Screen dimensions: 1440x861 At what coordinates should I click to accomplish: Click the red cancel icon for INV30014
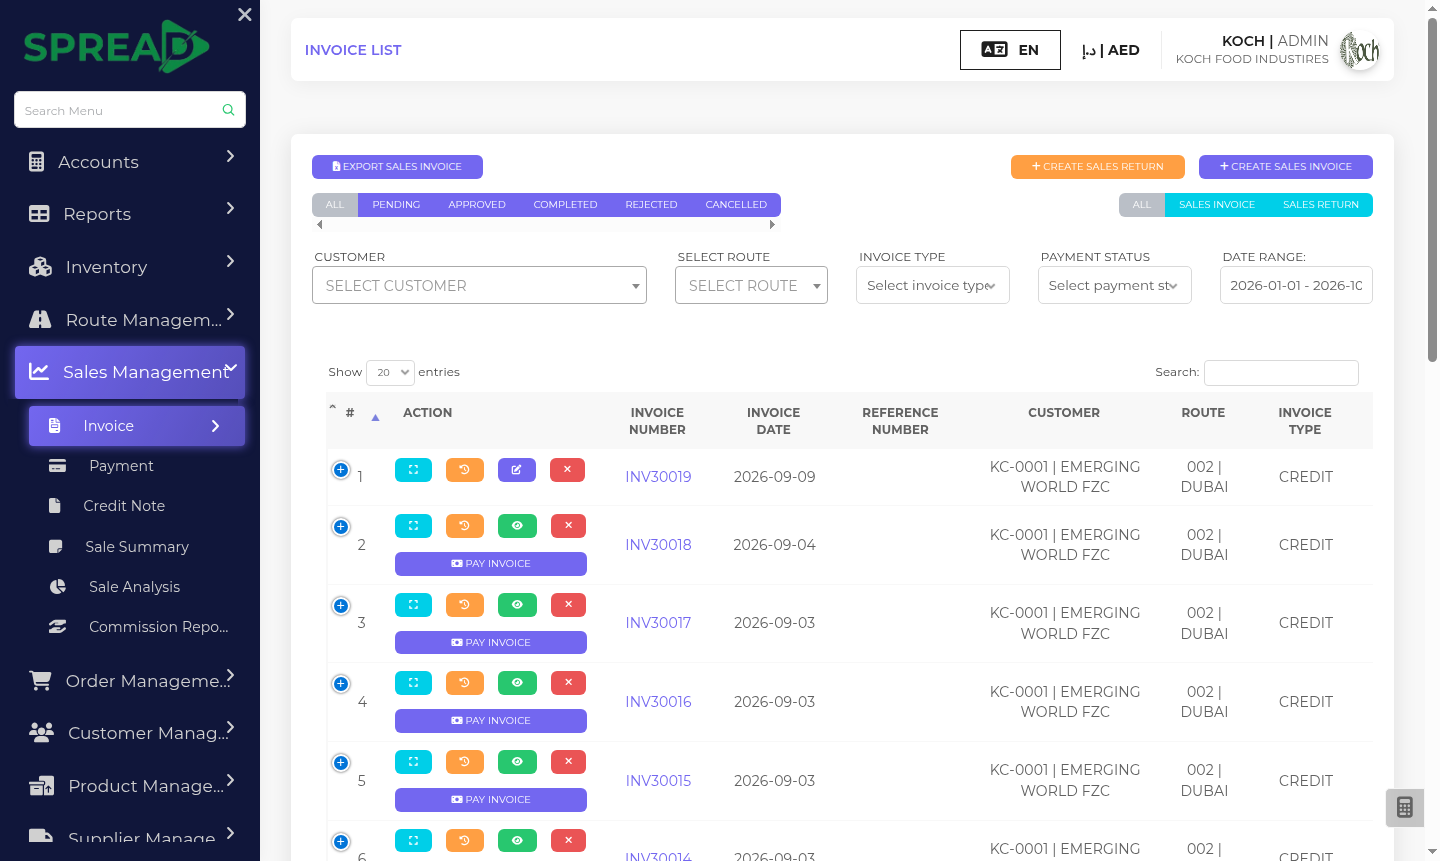568,841
